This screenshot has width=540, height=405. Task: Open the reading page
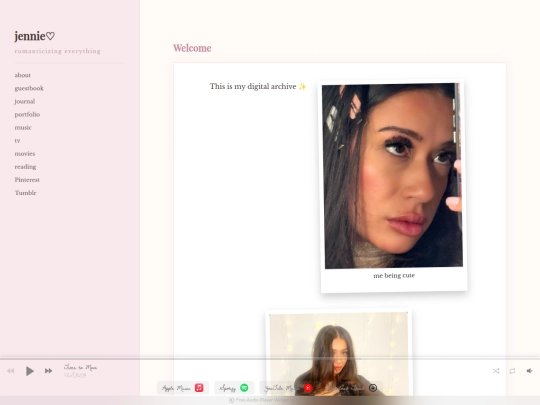pos(25,167)
